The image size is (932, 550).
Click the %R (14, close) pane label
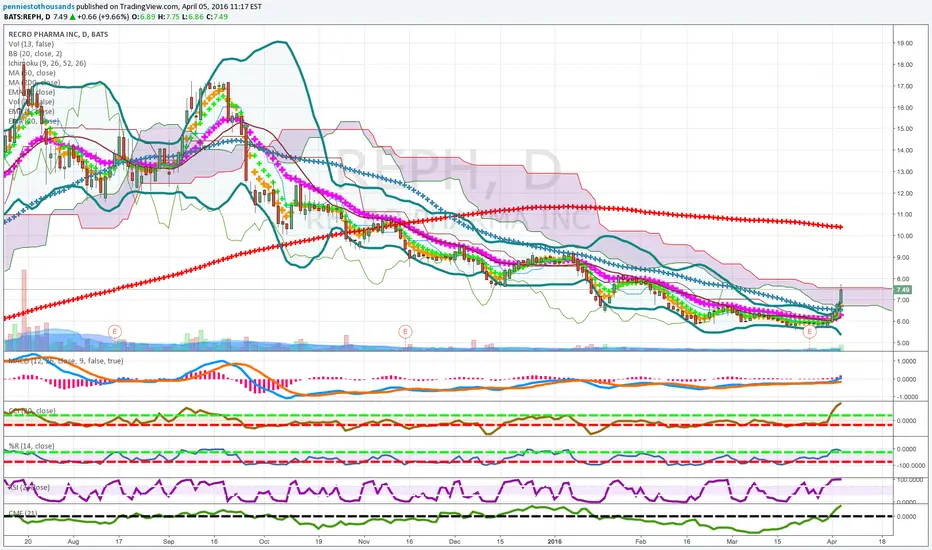(31, 446)
